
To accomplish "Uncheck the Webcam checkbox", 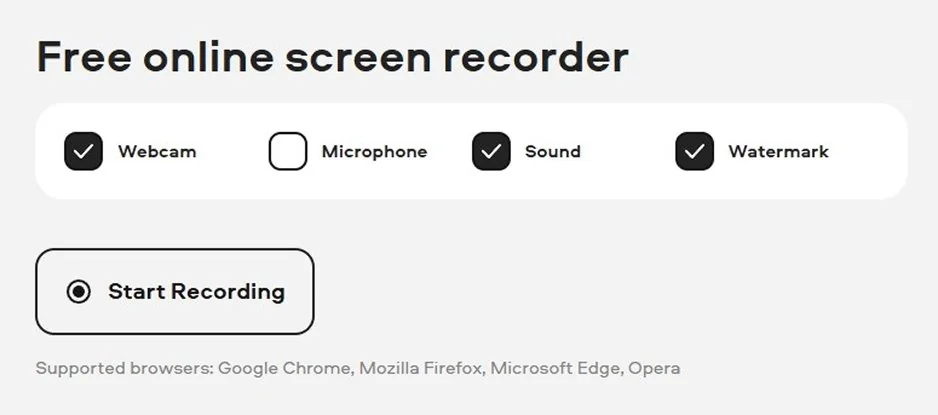I will 83,152.
